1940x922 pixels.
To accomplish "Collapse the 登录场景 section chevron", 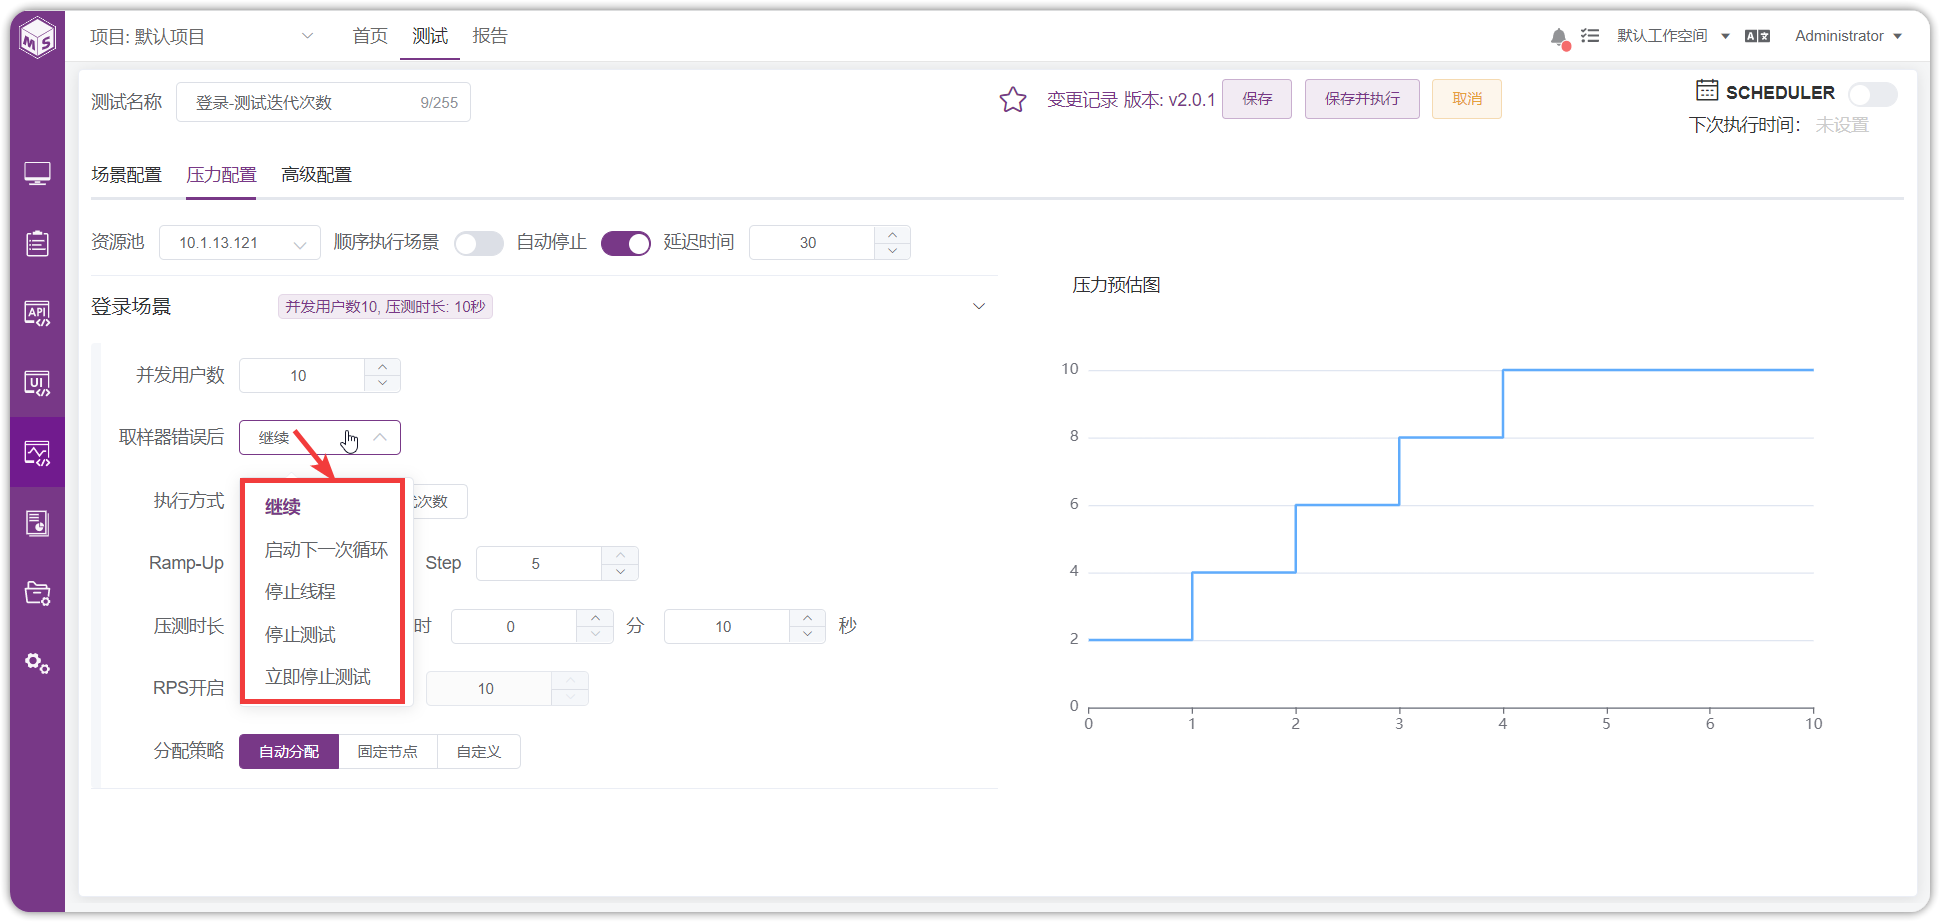I will pos(979,306).
